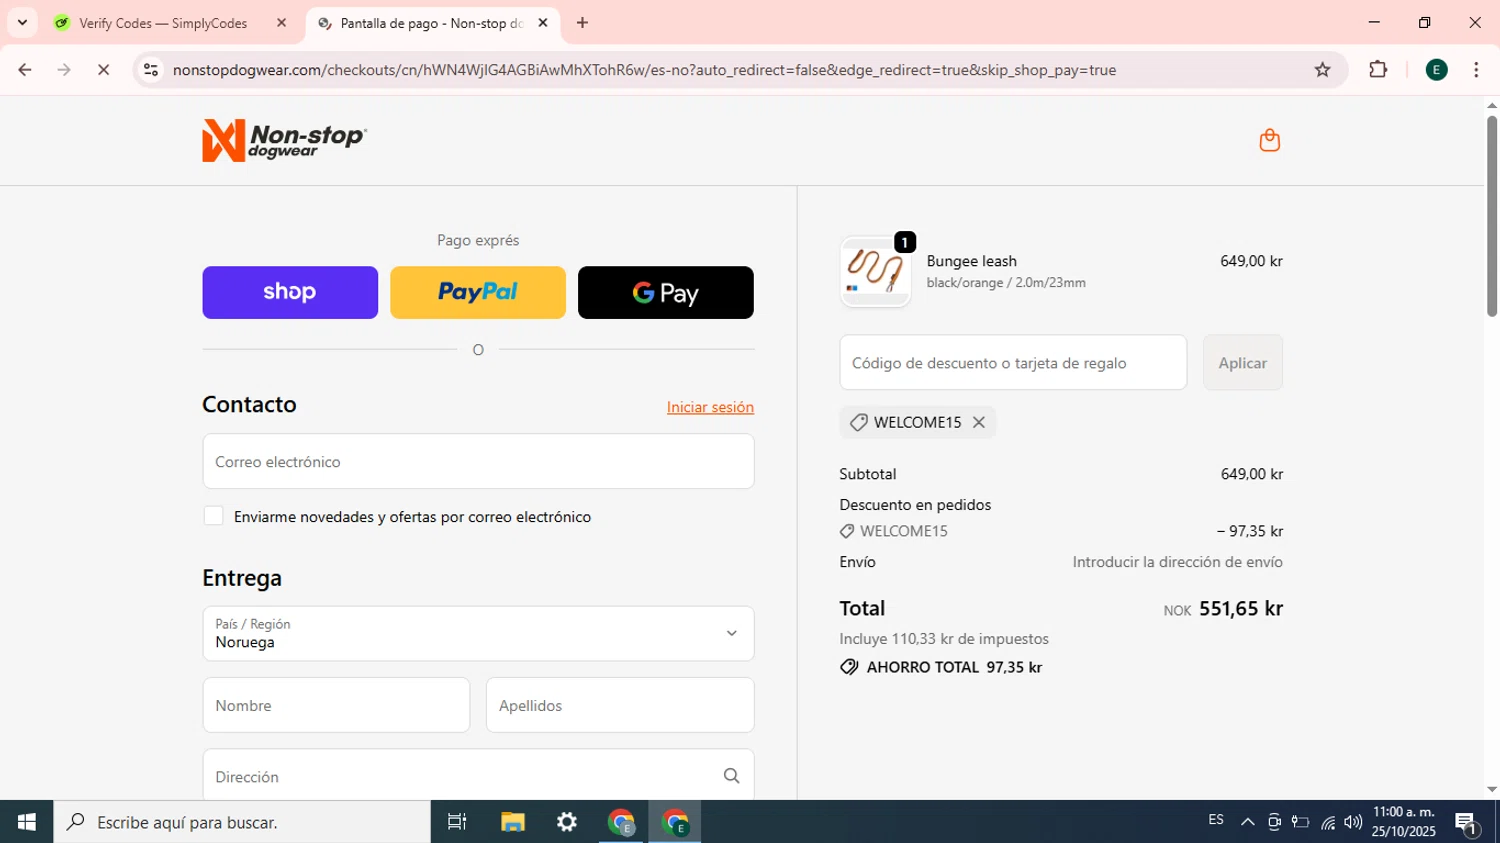Screen dimensions: 1500x843
Task: Pay with the Shop Pay button
Action: click(x=290, y=292)
